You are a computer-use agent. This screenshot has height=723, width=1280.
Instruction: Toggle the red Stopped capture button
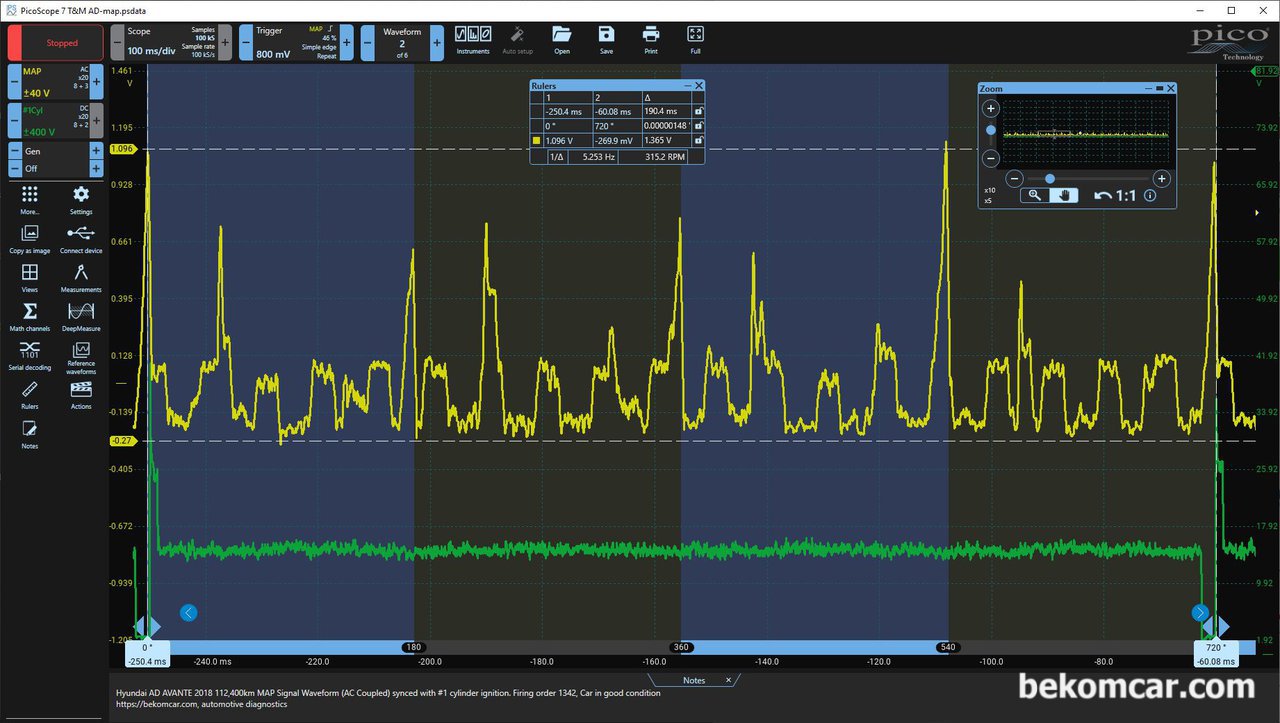(x=56, y=43)
